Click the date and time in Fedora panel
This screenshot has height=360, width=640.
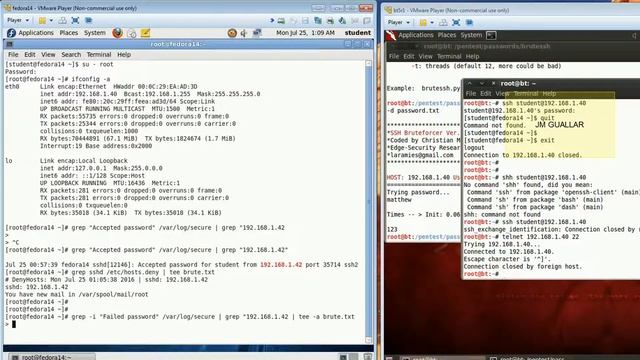pyautogui.click(x=305, y=33)
